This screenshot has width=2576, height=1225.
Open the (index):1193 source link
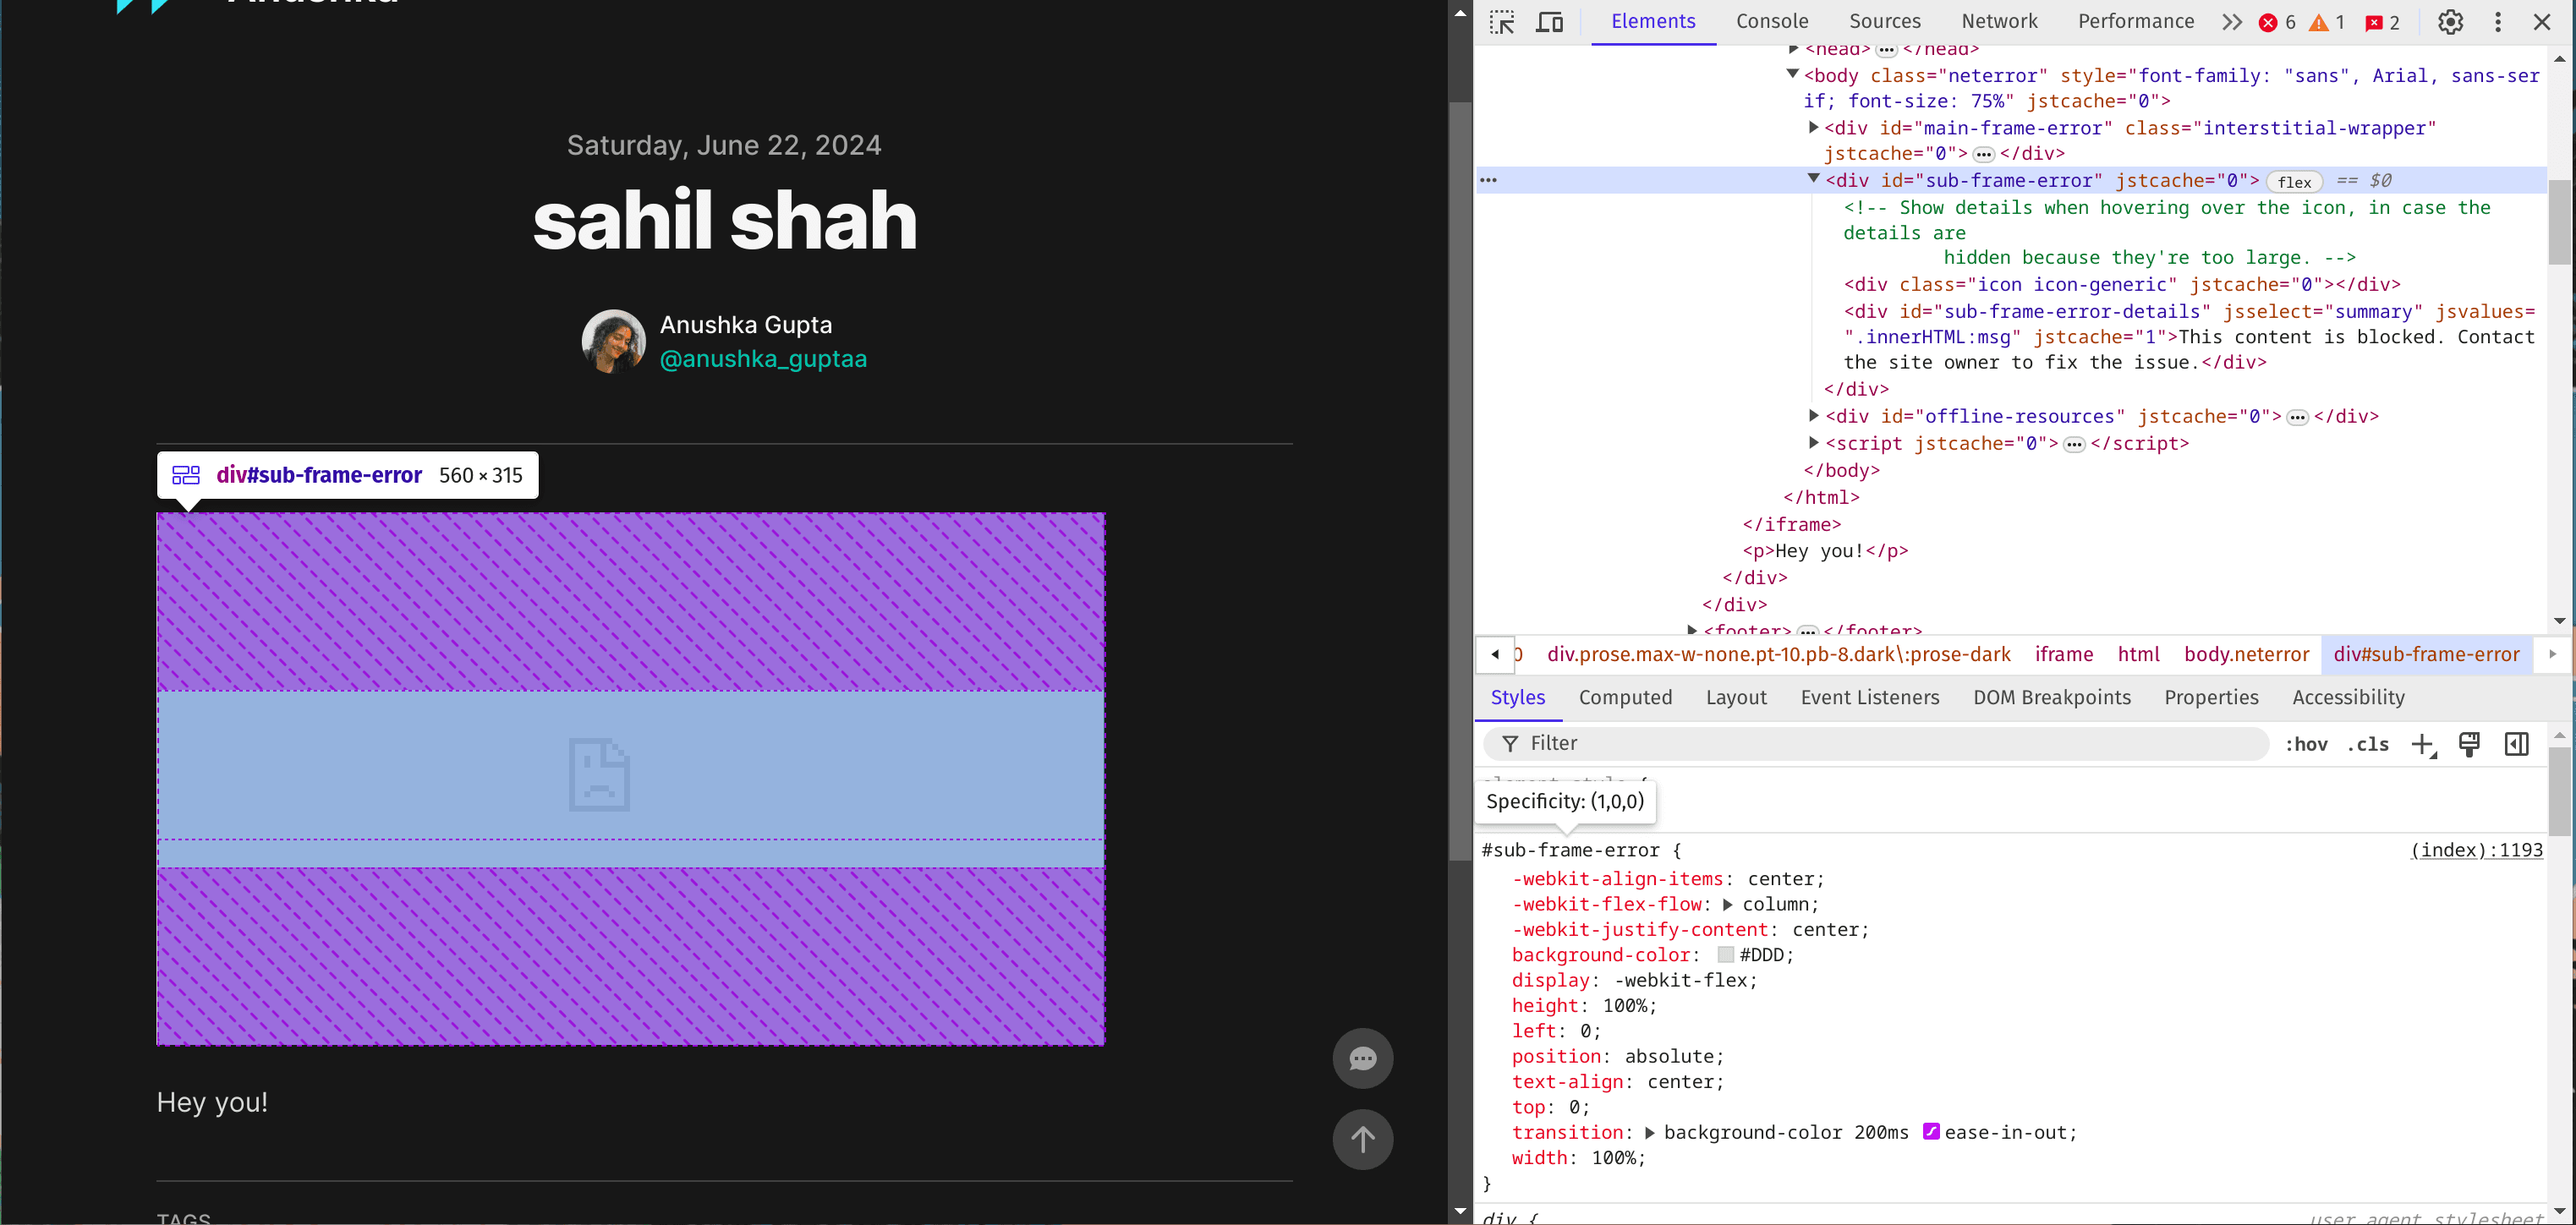pos(2476,850)
